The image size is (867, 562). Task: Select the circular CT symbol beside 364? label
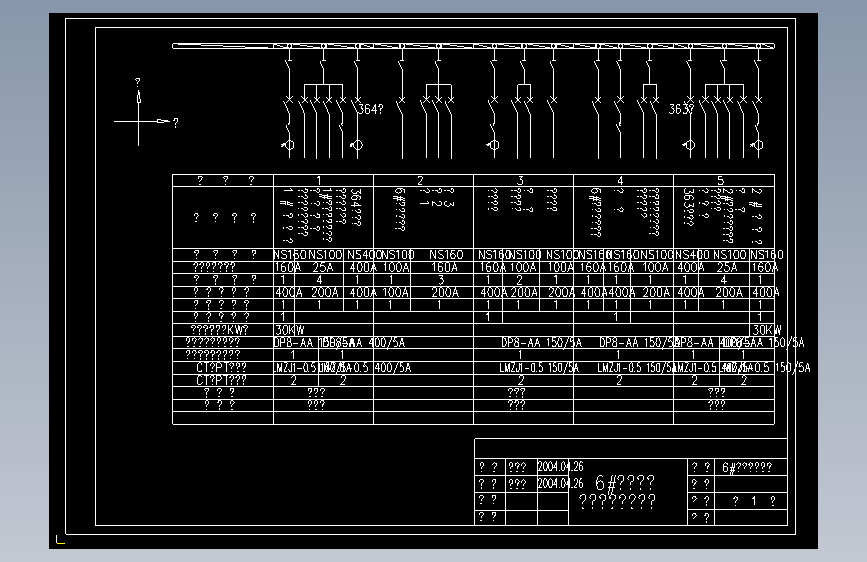coord(357,145)
